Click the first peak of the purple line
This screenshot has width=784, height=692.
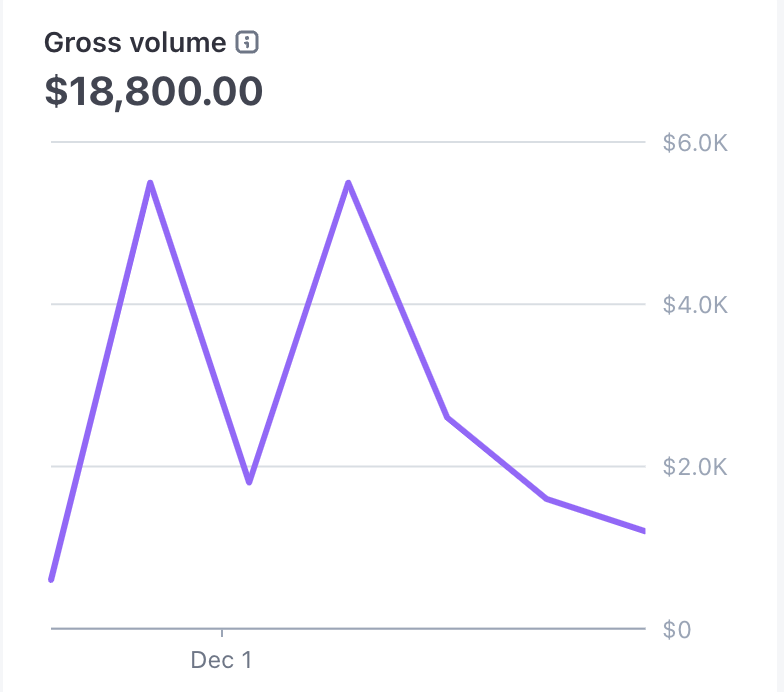[x=150, y=183]
